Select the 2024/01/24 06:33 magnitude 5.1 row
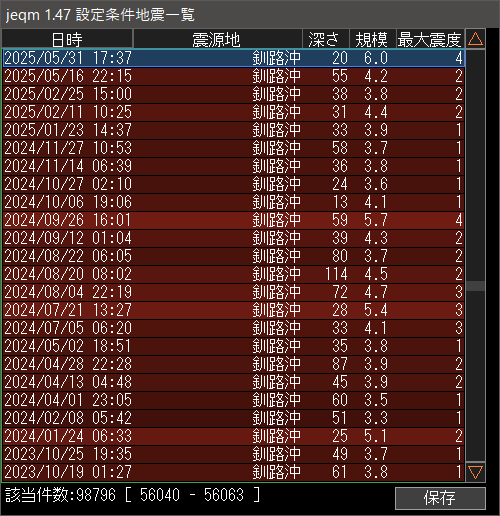Viewport: 500px width, 516px height. [233, 436]
